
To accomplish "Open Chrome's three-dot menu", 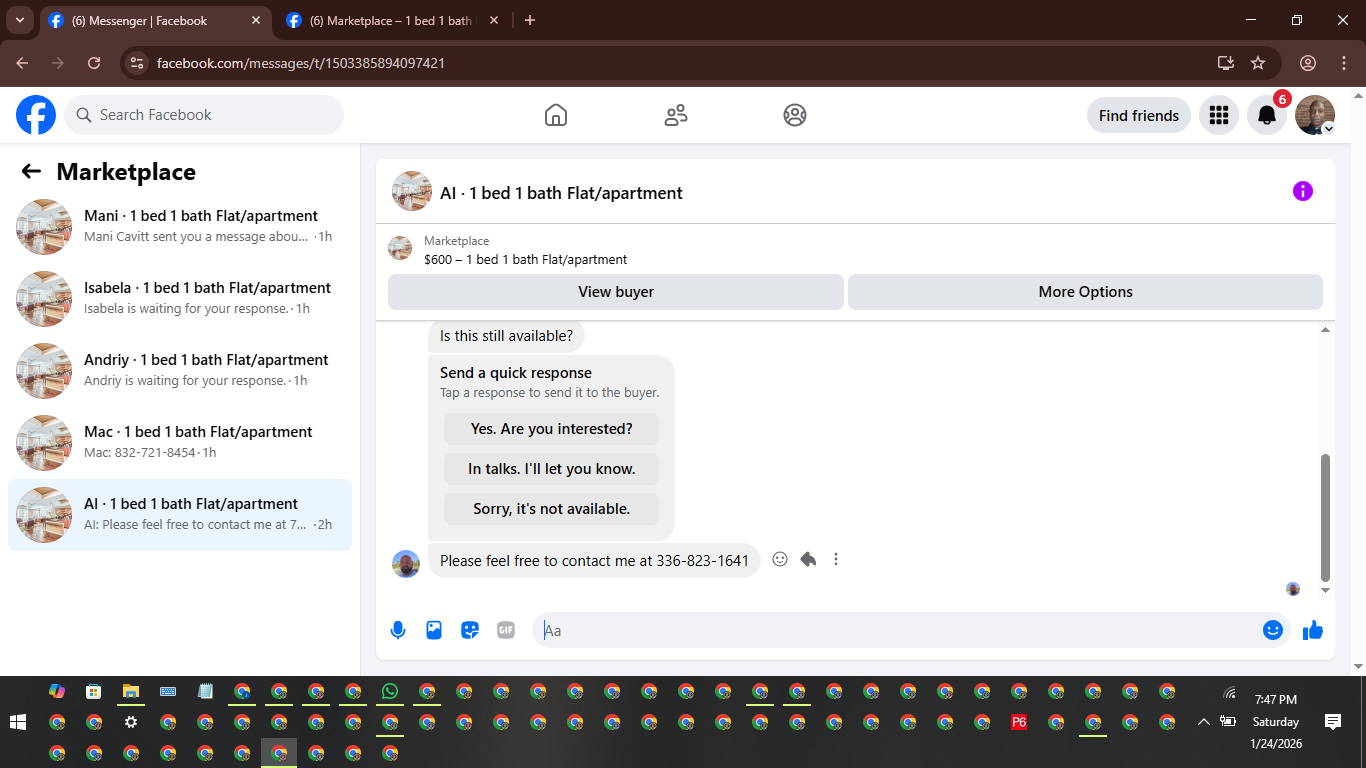I will tap(1344, 63).
